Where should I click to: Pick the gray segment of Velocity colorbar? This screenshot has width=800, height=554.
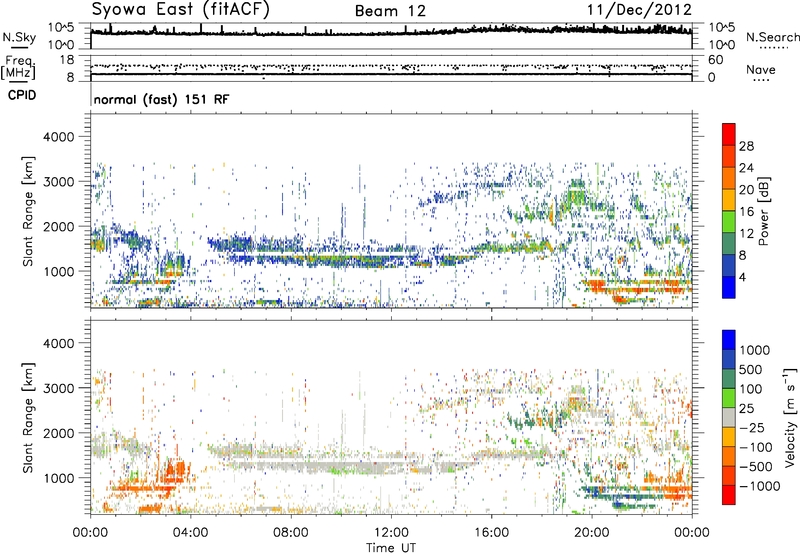pyautogui.click(x=729, y=417)
